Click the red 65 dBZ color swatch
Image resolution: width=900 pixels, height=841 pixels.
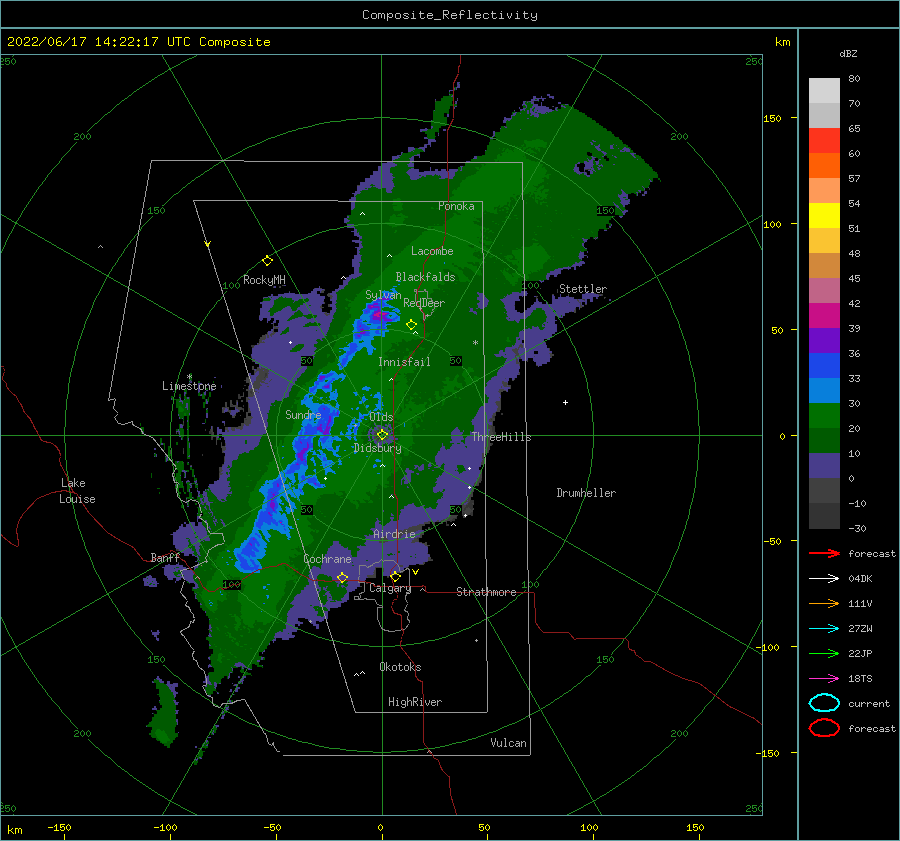tap(824, 140)
